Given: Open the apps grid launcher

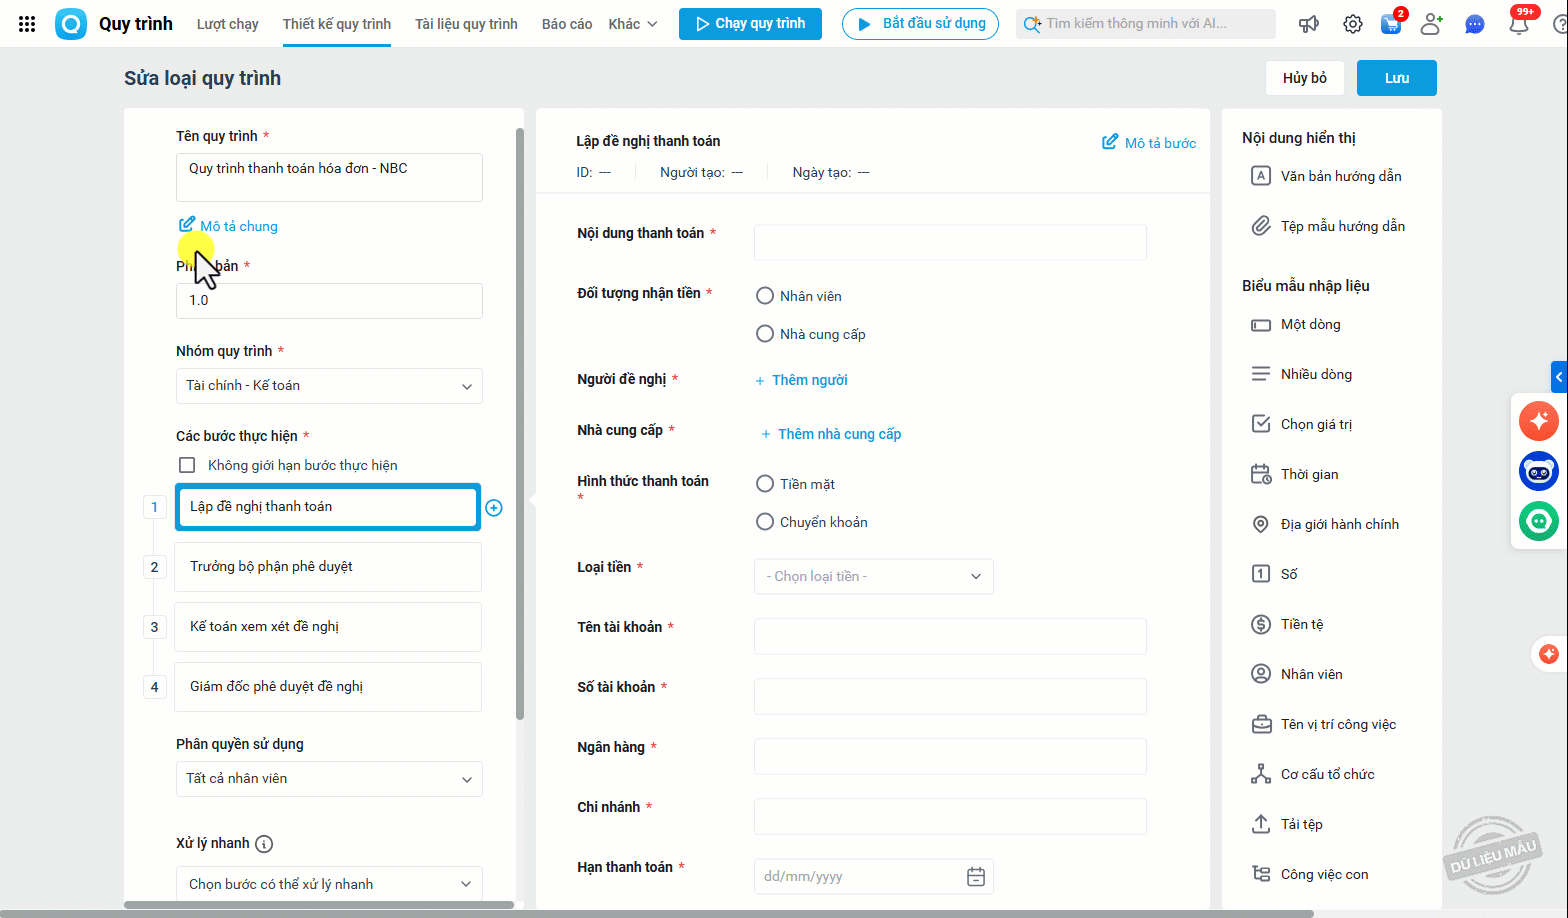Looking at the screenshot, I should click(x=27, y=24).
